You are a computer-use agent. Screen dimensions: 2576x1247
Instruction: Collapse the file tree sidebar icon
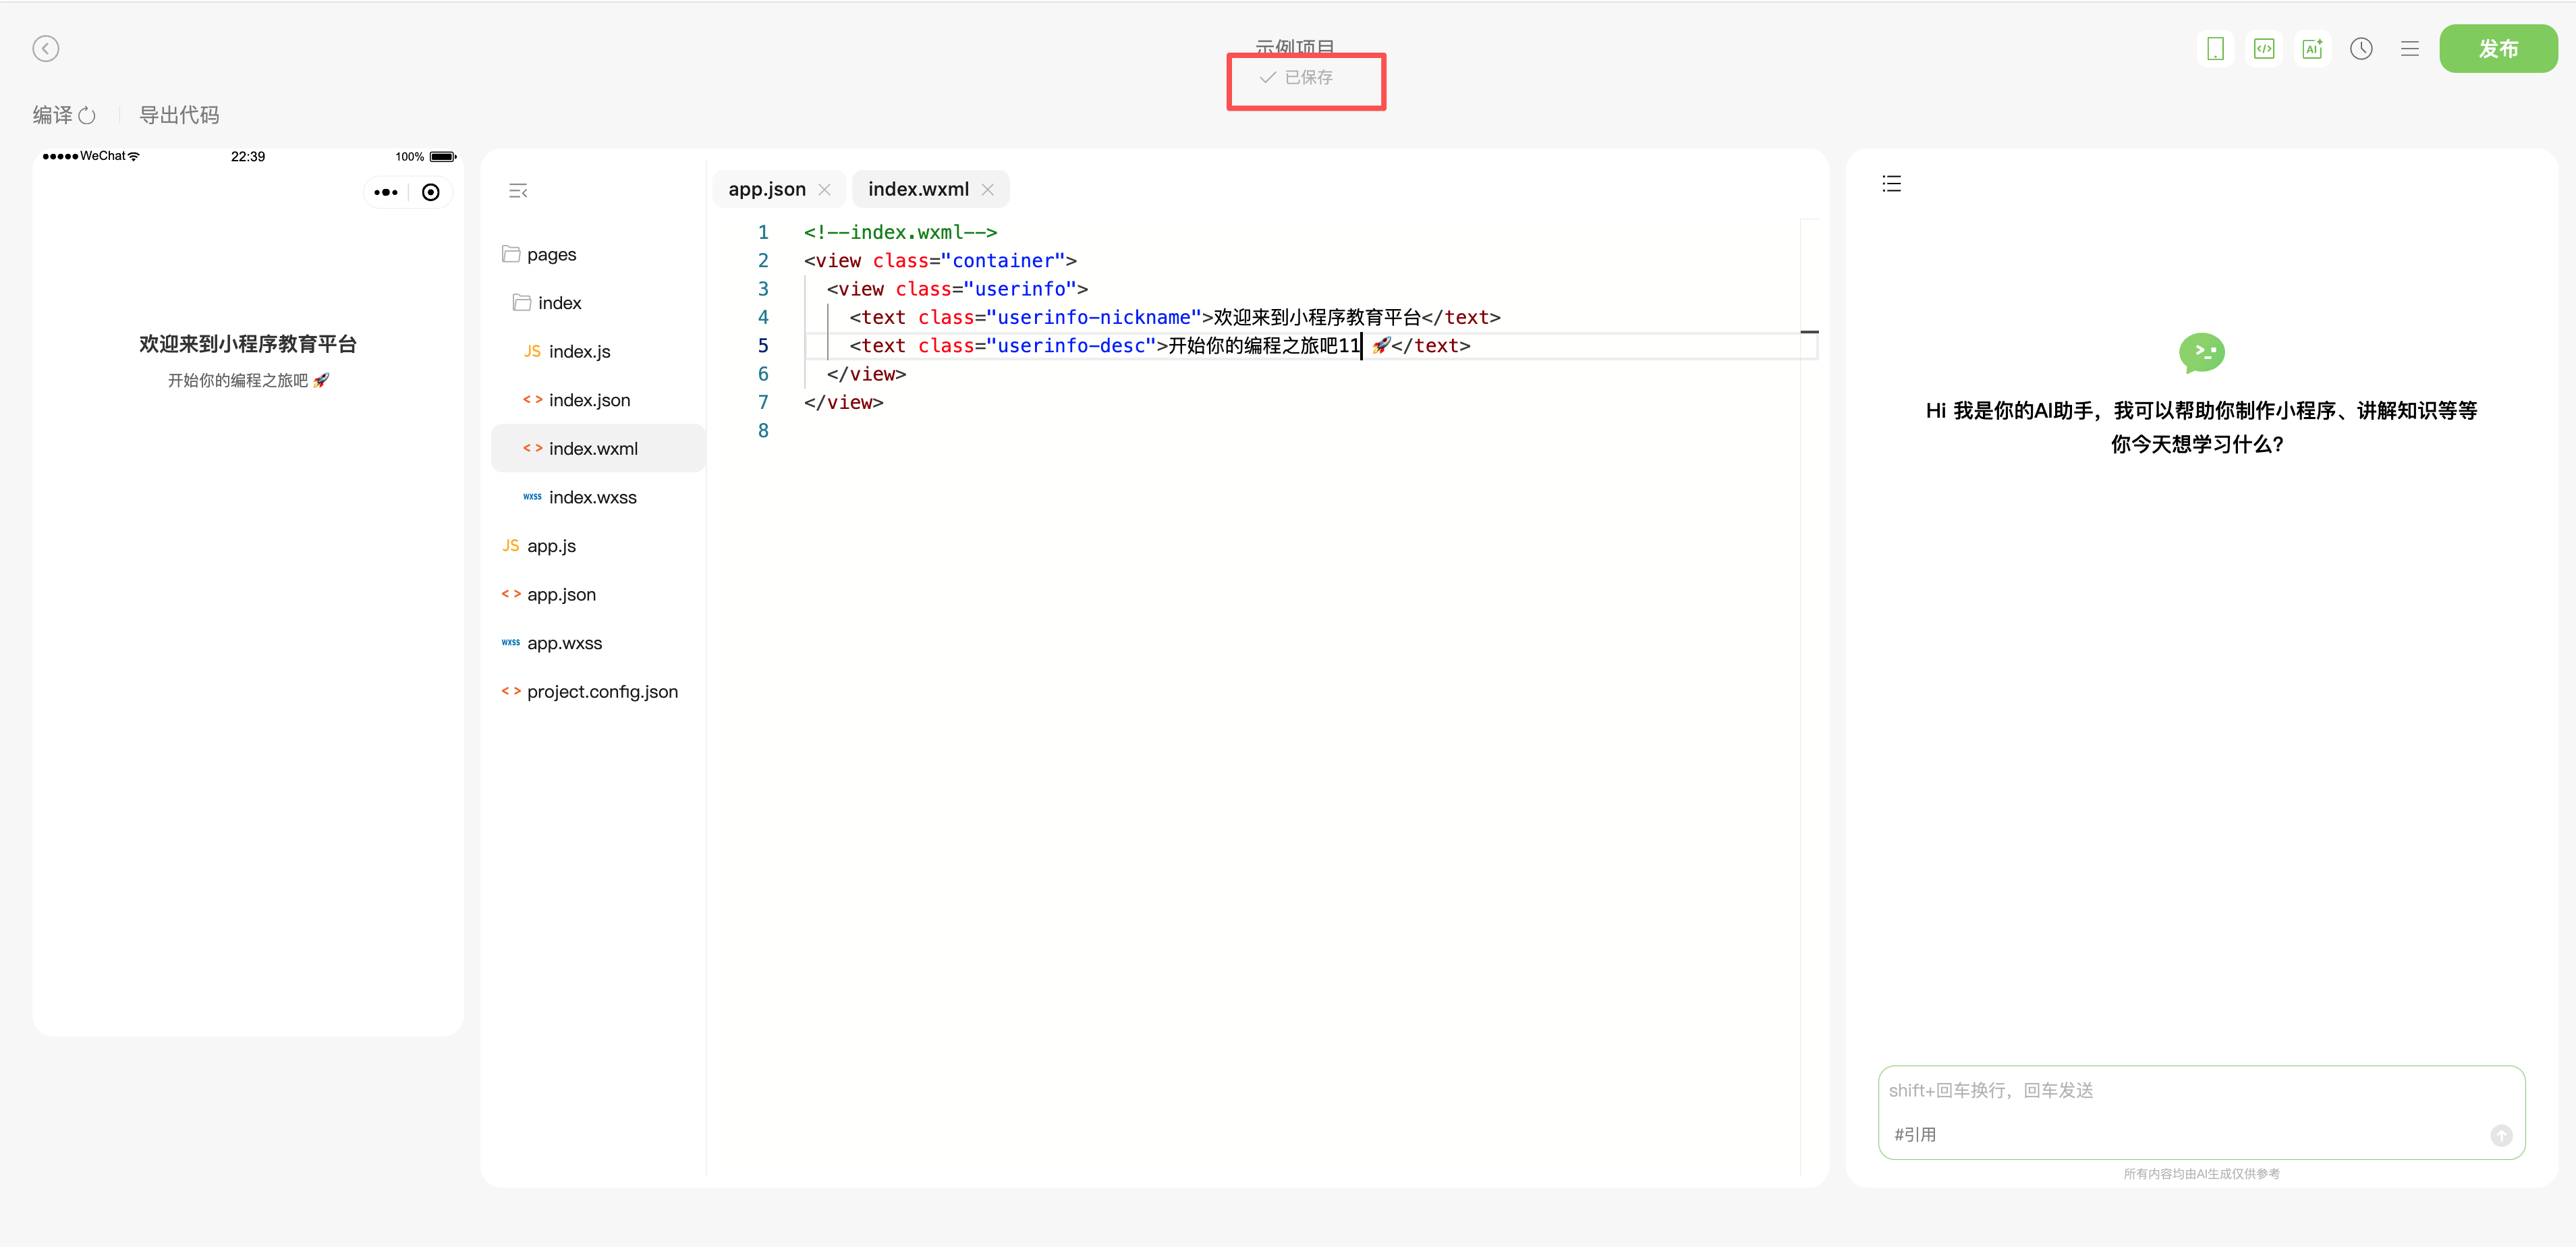pos(518,191)
